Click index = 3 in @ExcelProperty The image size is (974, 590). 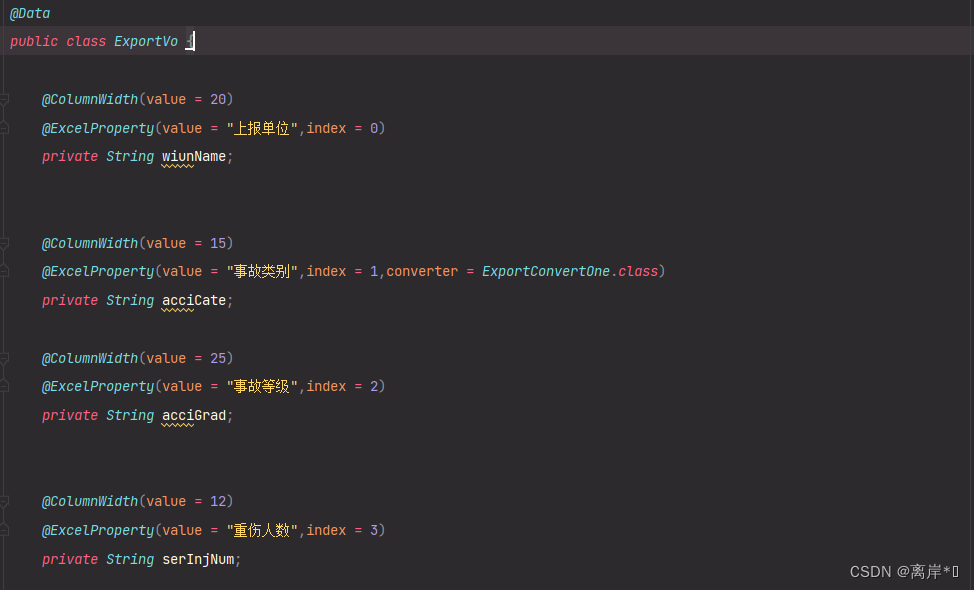(345, 530)
